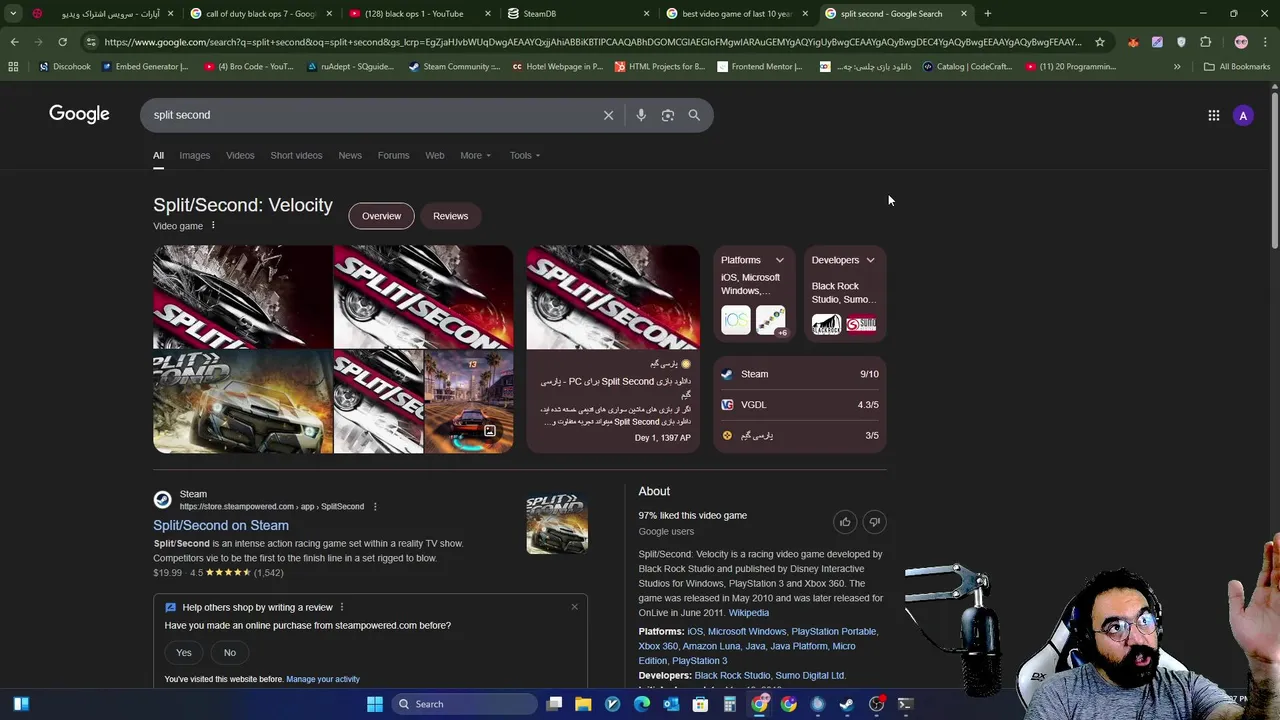Open new browser tab
The image size is (1280, 720).
987,14
